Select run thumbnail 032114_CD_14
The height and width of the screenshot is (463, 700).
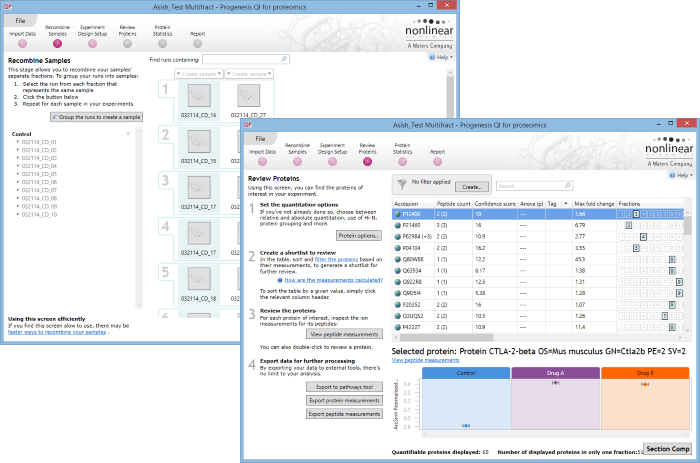[x=199, y=96]
